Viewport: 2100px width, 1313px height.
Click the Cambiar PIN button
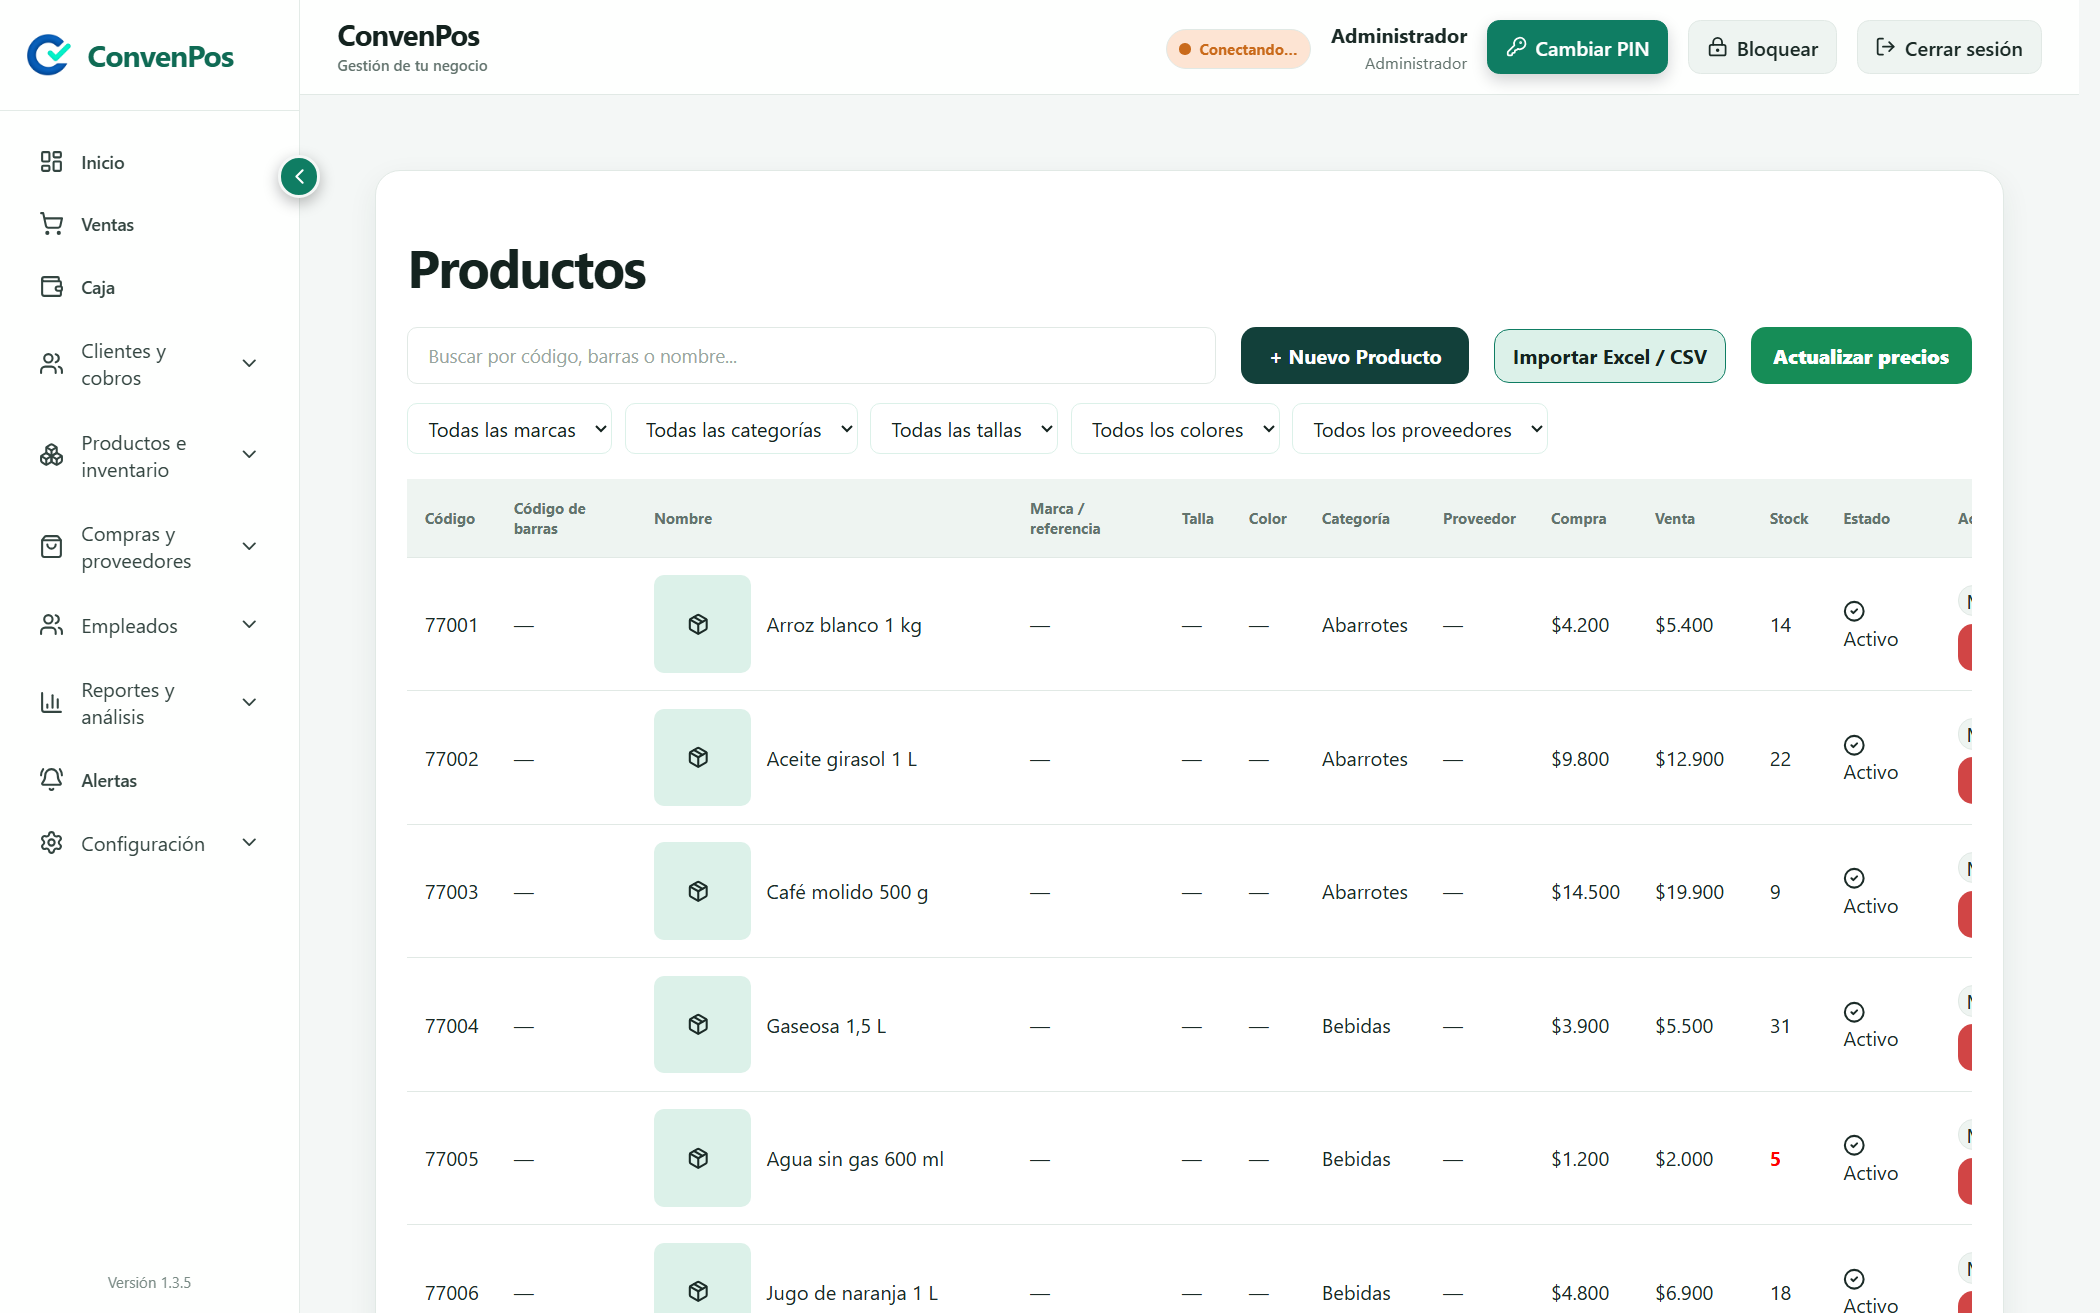tap(1577, 47)
